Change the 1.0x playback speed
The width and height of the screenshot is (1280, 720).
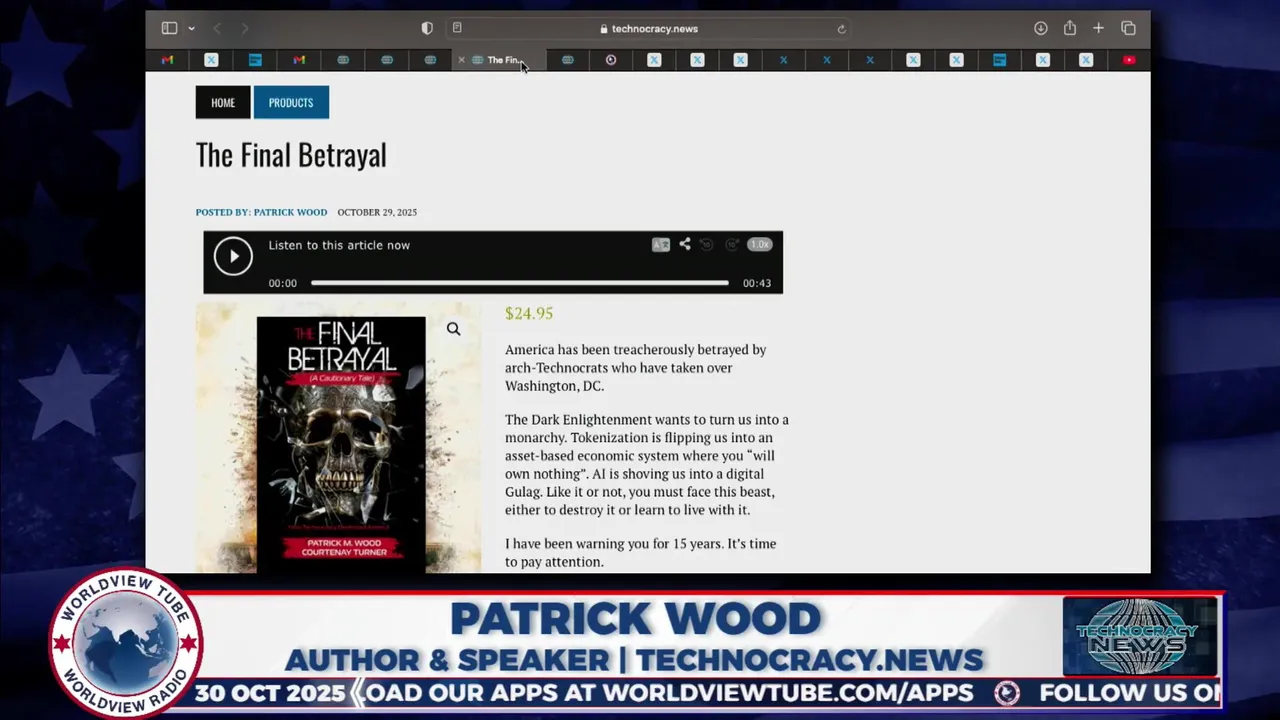point(760,244)
